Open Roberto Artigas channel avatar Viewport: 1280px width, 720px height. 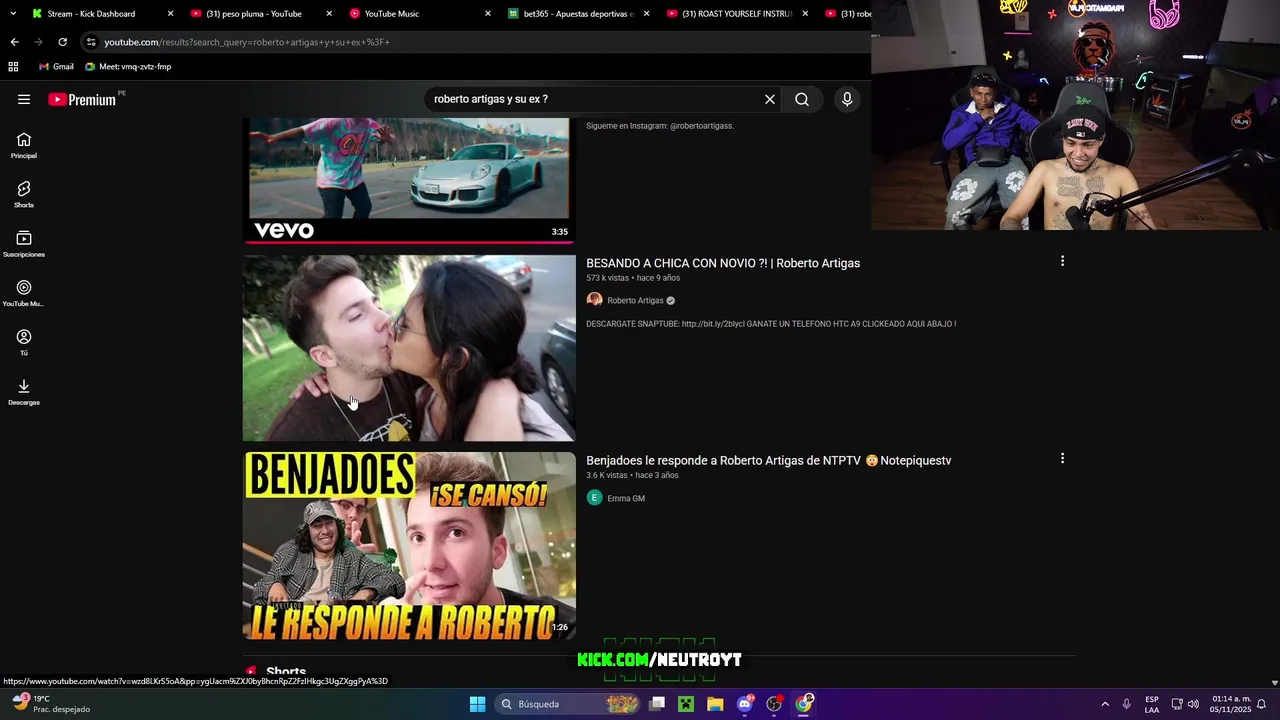(x=594, y=300)
